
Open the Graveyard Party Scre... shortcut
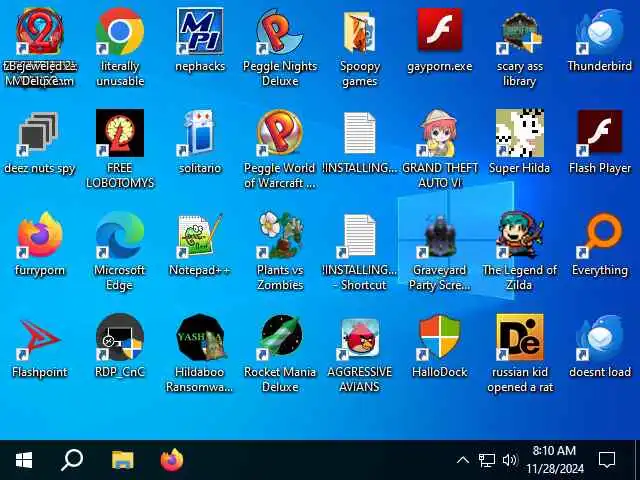tap(440, 236)
